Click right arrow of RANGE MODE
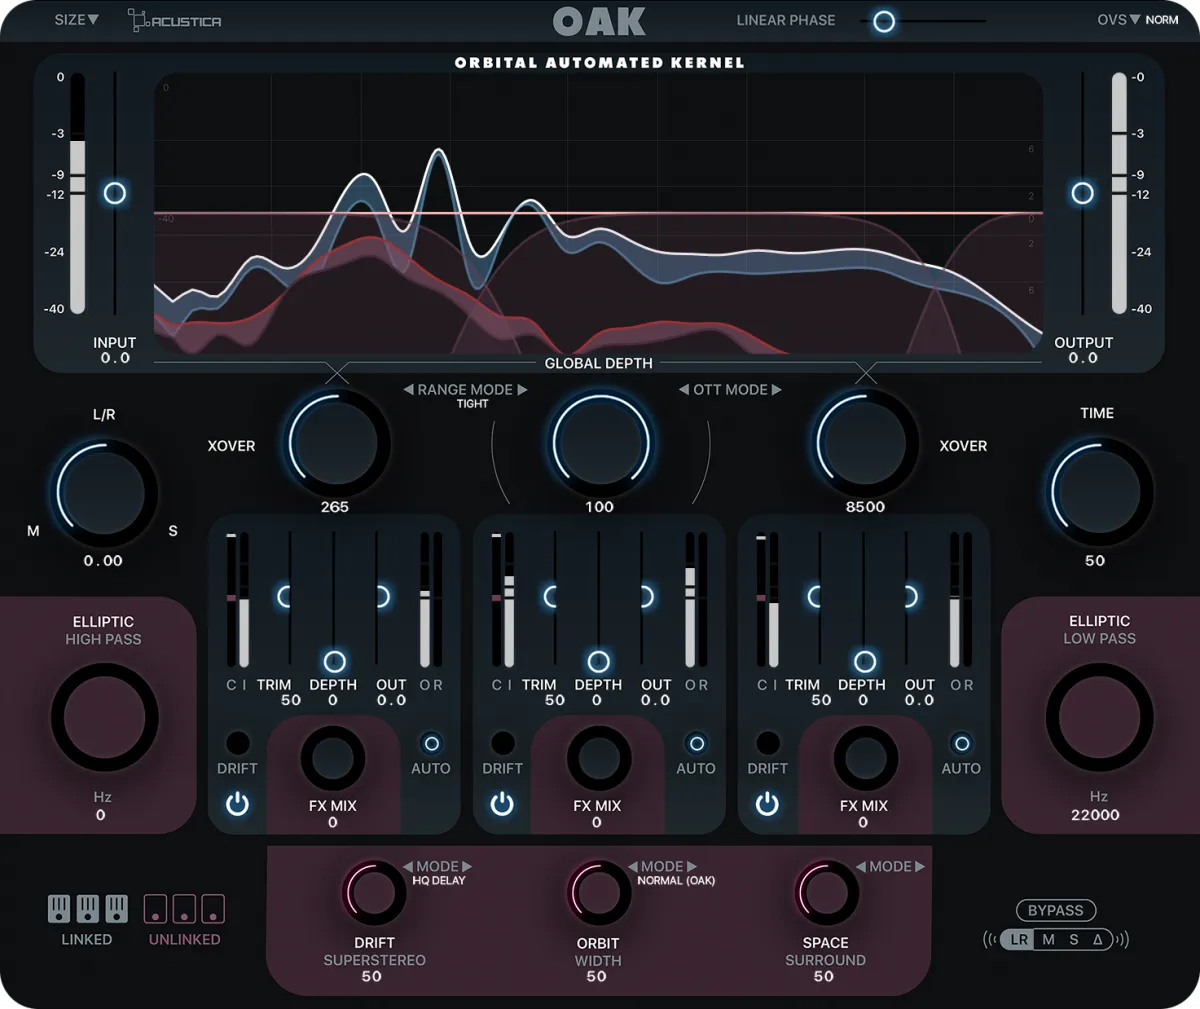The image size is (1200, 1009). click(522, 390)
